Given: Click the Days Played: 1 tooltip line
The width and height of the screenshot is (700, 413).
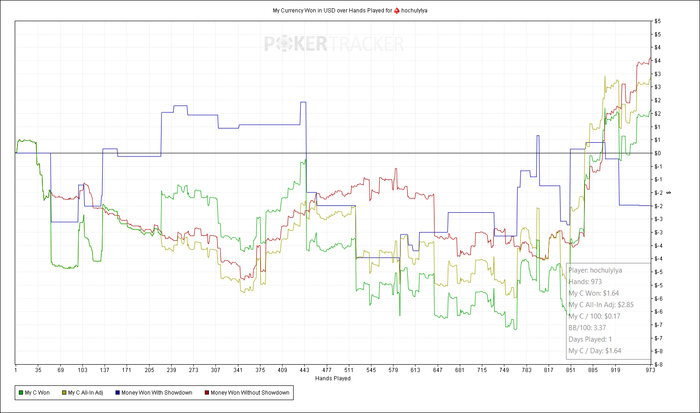Looking at the screenshot, I should coord(590,339).
